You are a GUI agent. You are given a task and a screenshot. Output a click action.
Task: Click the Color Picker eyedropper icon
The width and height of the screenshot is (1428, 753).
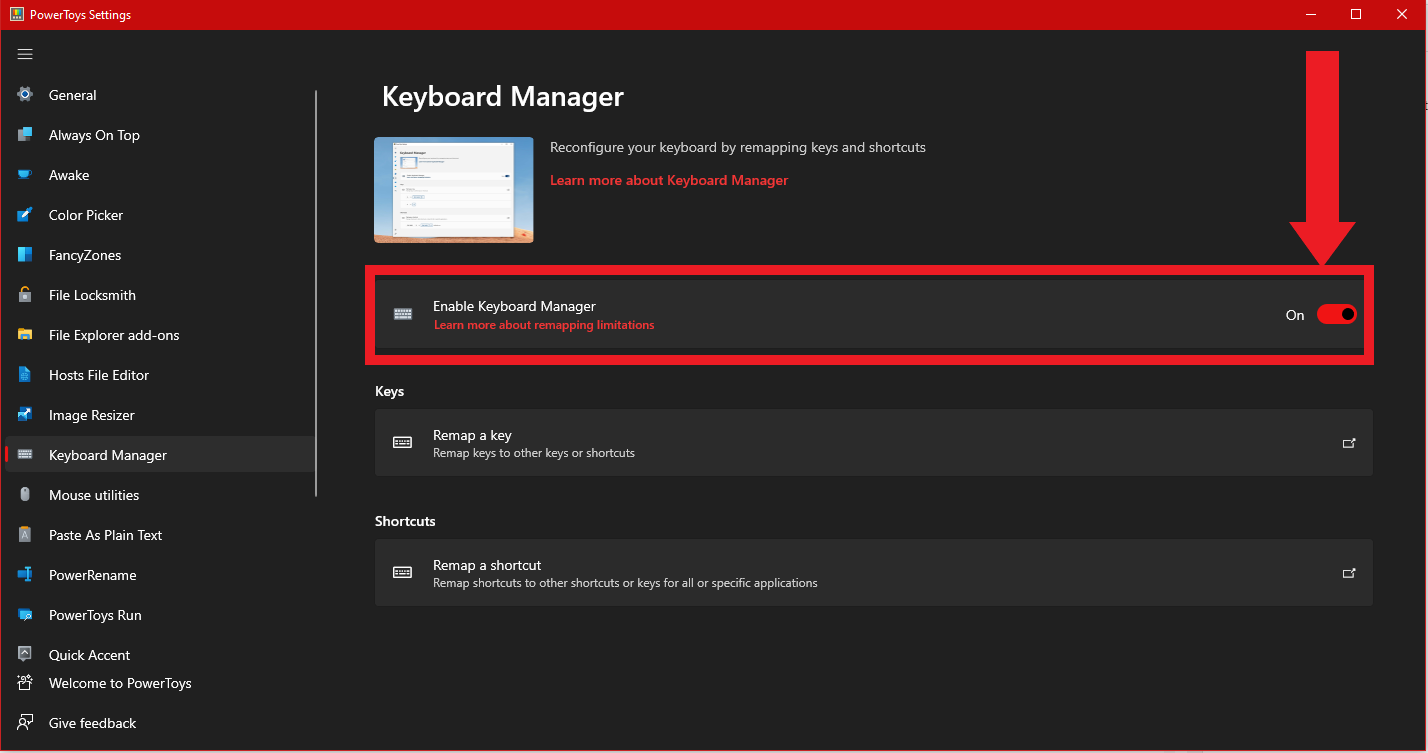25,215
